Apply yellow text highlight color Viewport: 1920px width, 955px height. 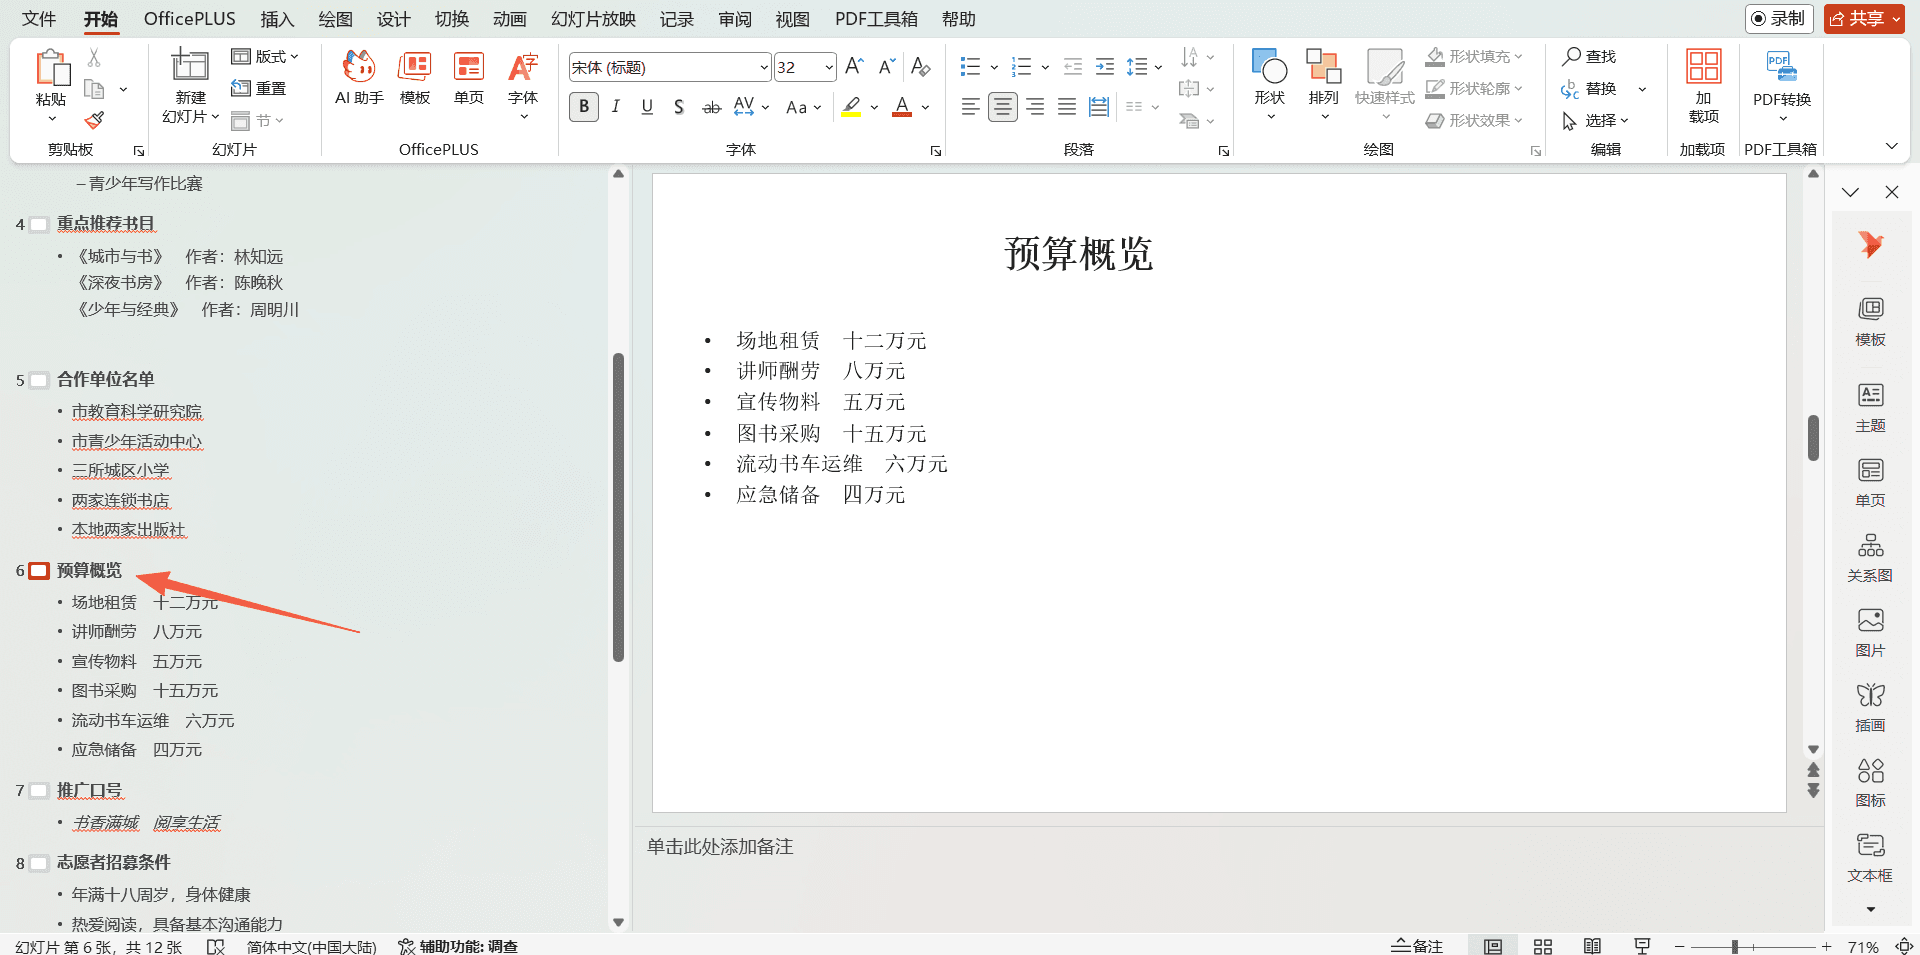coord(851,107)
